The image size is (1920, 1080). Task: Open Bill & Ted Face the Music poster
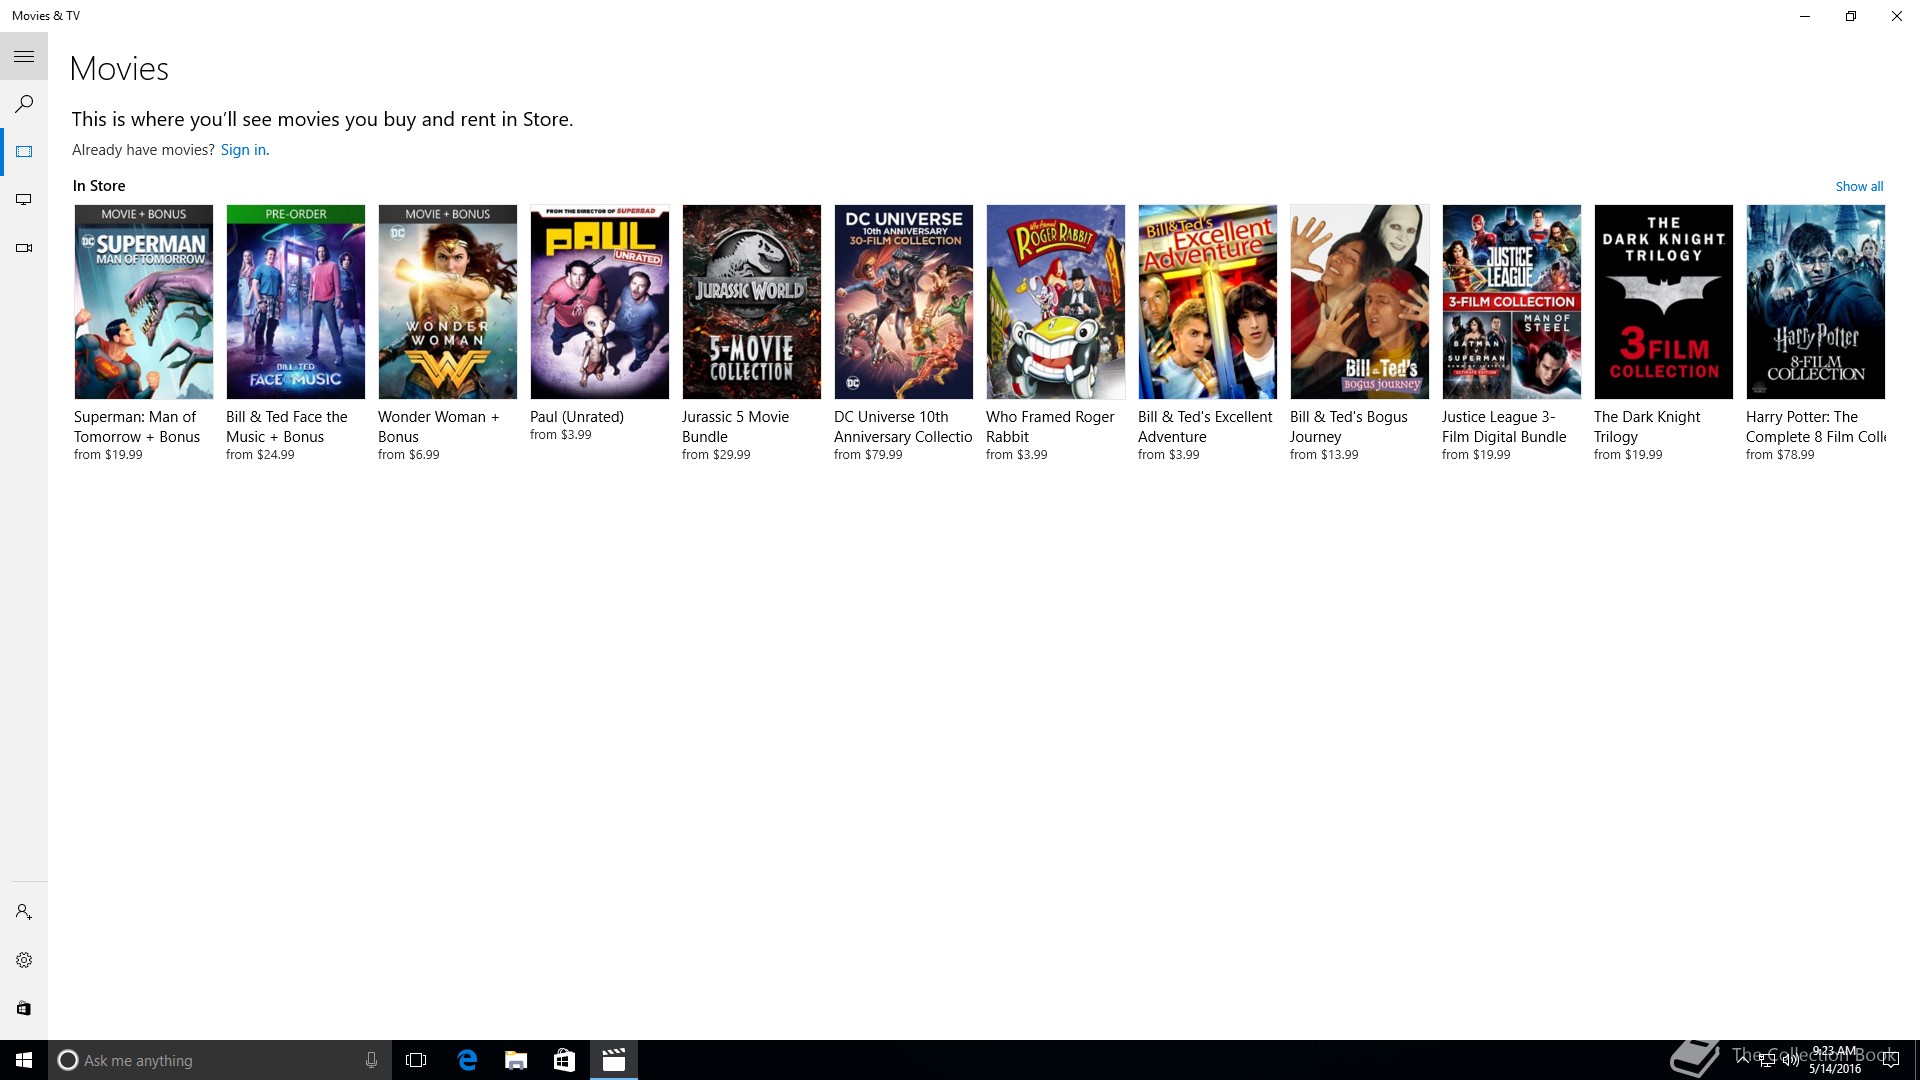tap(296, 302)
